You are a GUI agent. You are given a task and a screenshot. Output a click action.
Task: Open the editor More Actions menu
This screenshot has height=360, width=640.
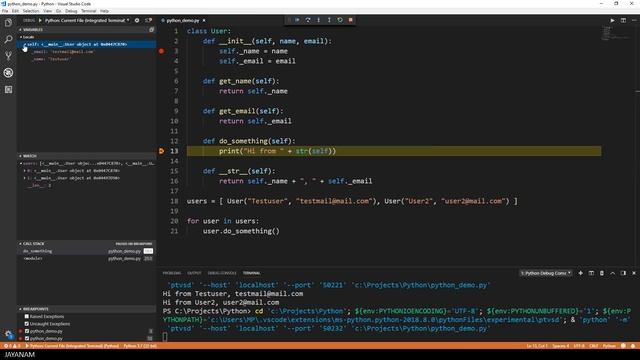pyautogui.click(x=634, y=20)
